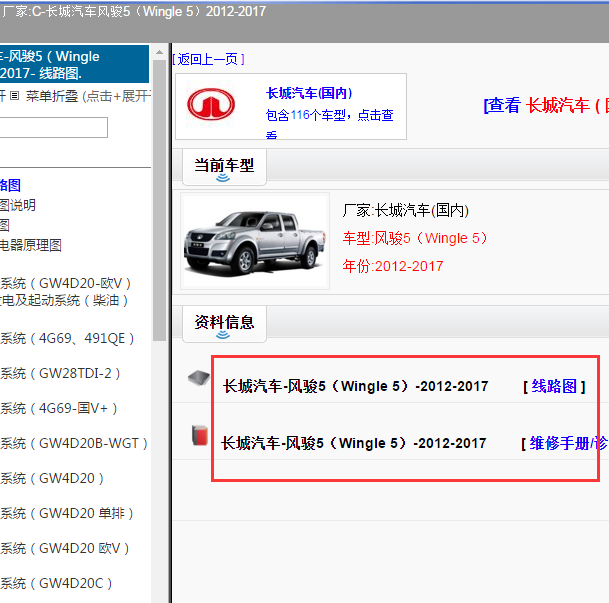609x603 pixels.
Task: Open 系统（4G69、491QE） sidebar item
Action: pyautogui.click(x=67, y=338)
